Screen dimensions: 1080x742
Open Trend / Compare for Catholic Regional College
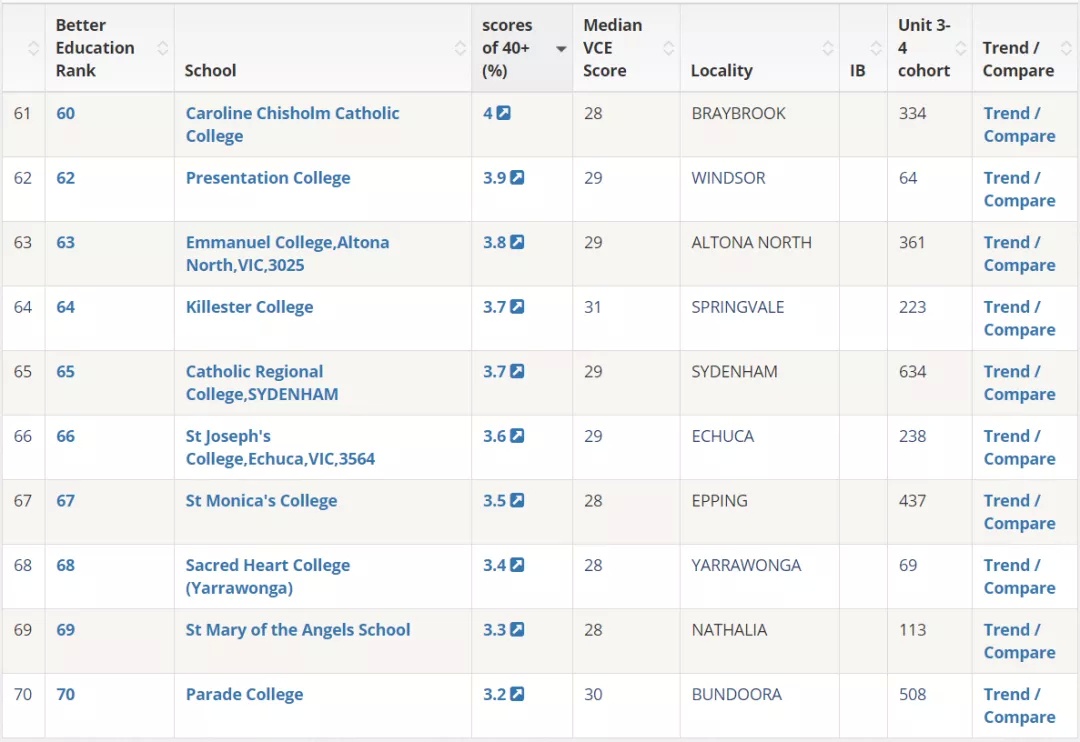(x=1019, y=383)
